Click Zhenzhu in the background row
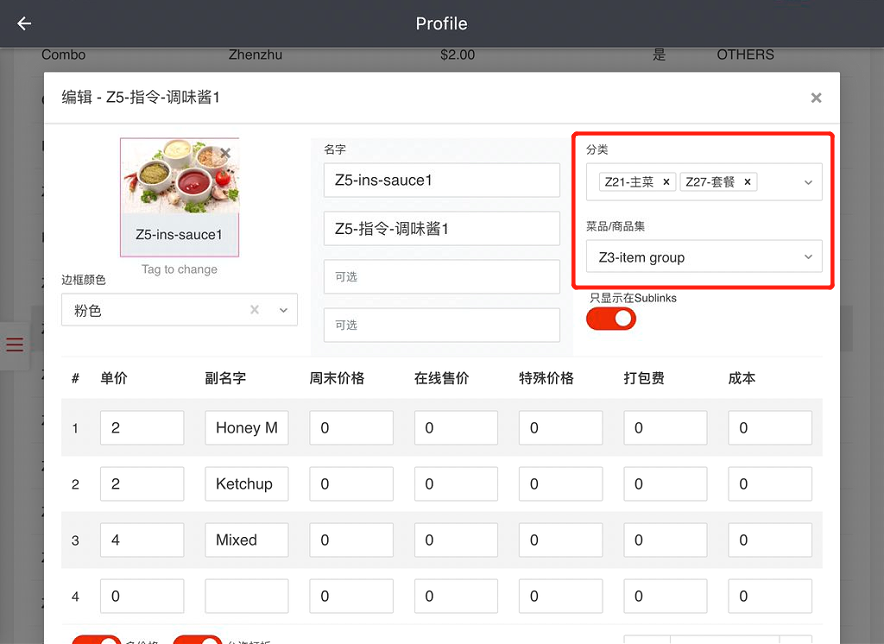This screenshot has width=884, height=644. click(x=255, y=55)
